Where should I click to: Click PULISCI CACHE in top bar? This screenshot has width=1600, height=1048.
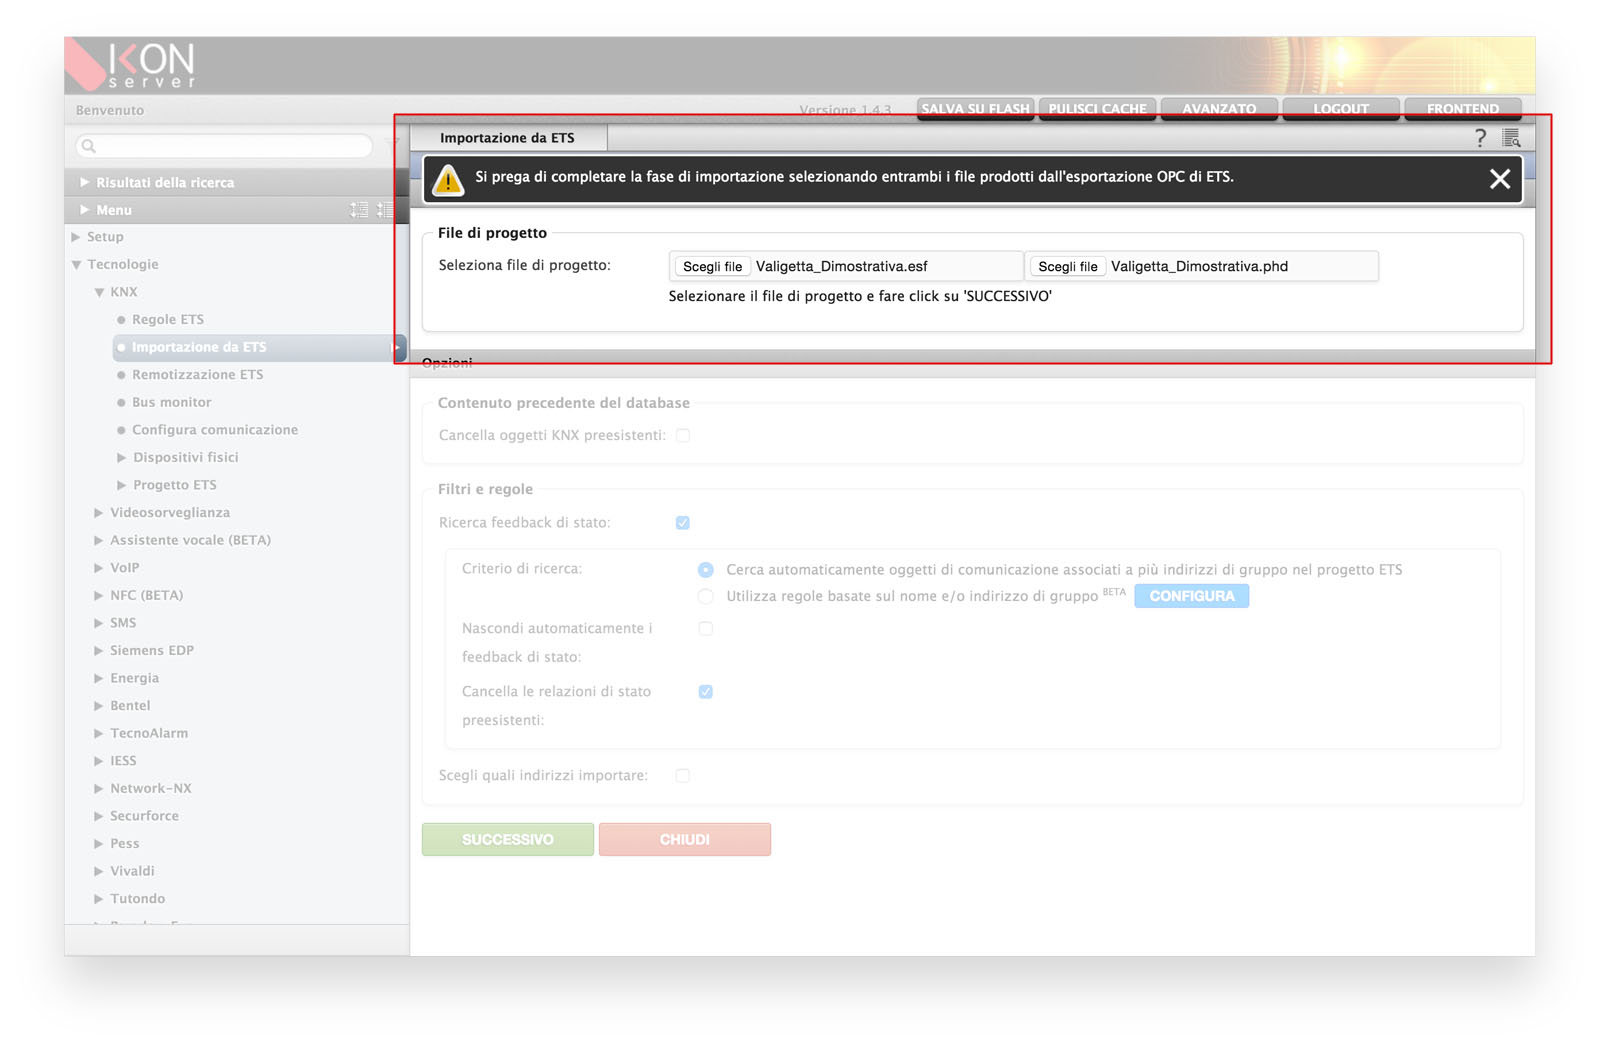pyautogui.click(x=1097, y=109)
